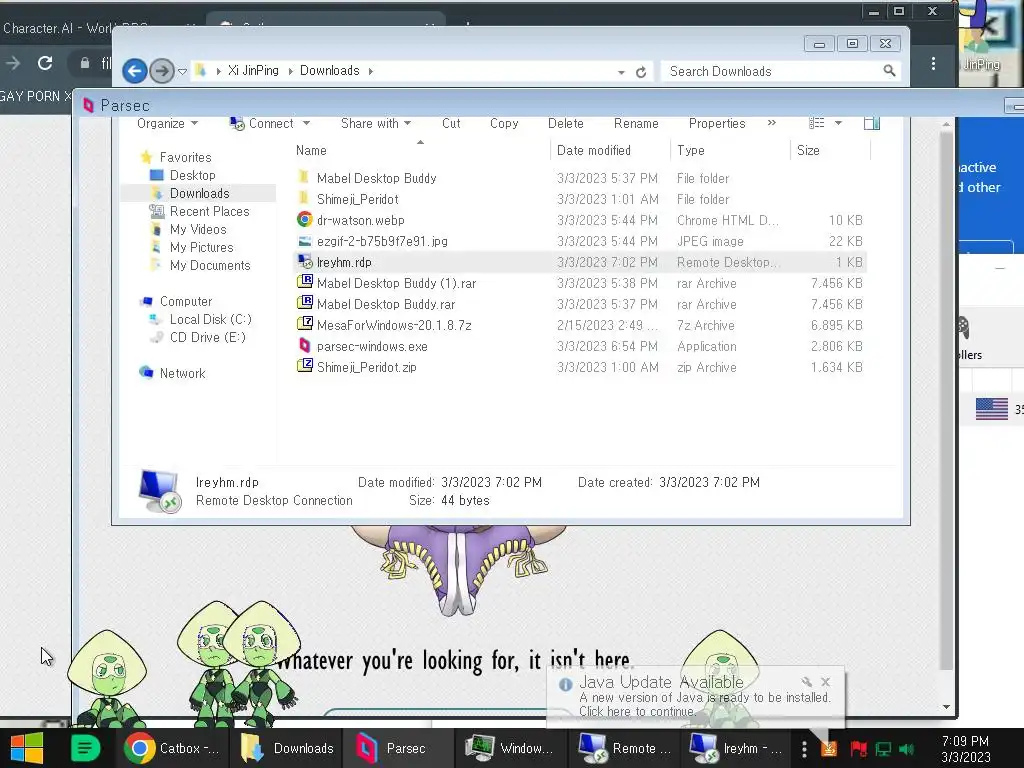
Task: Switch to lreyhm remote taskbar item
Action: [x=738, y=748]
